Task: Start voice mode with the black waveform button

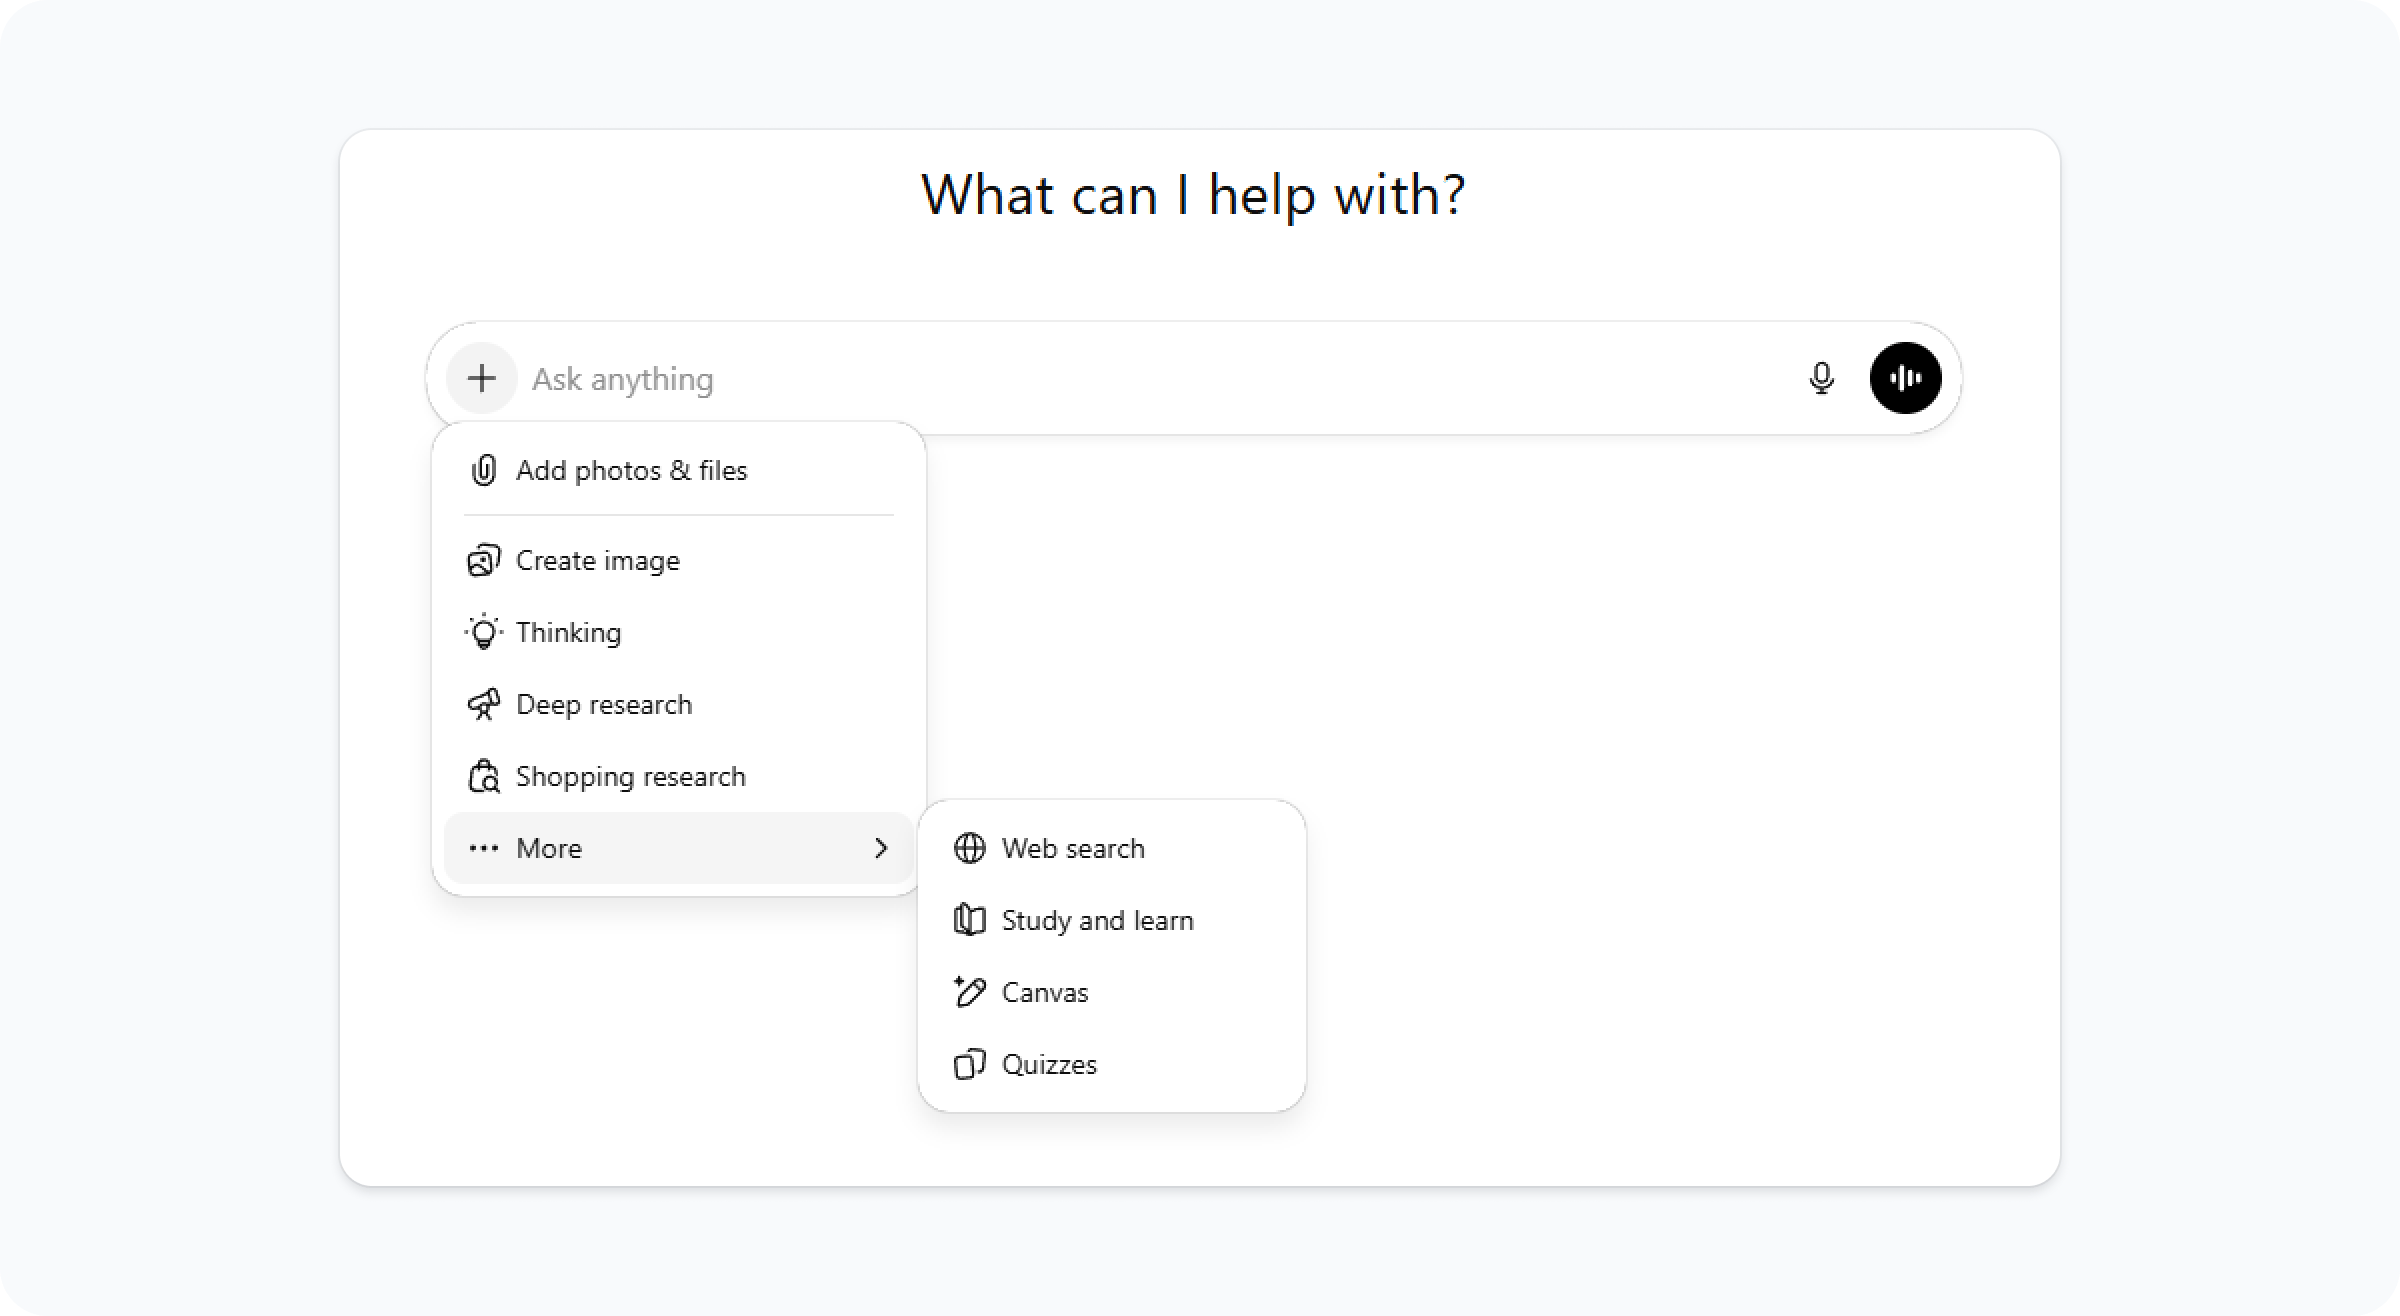Action: [x=1905, y=378]
